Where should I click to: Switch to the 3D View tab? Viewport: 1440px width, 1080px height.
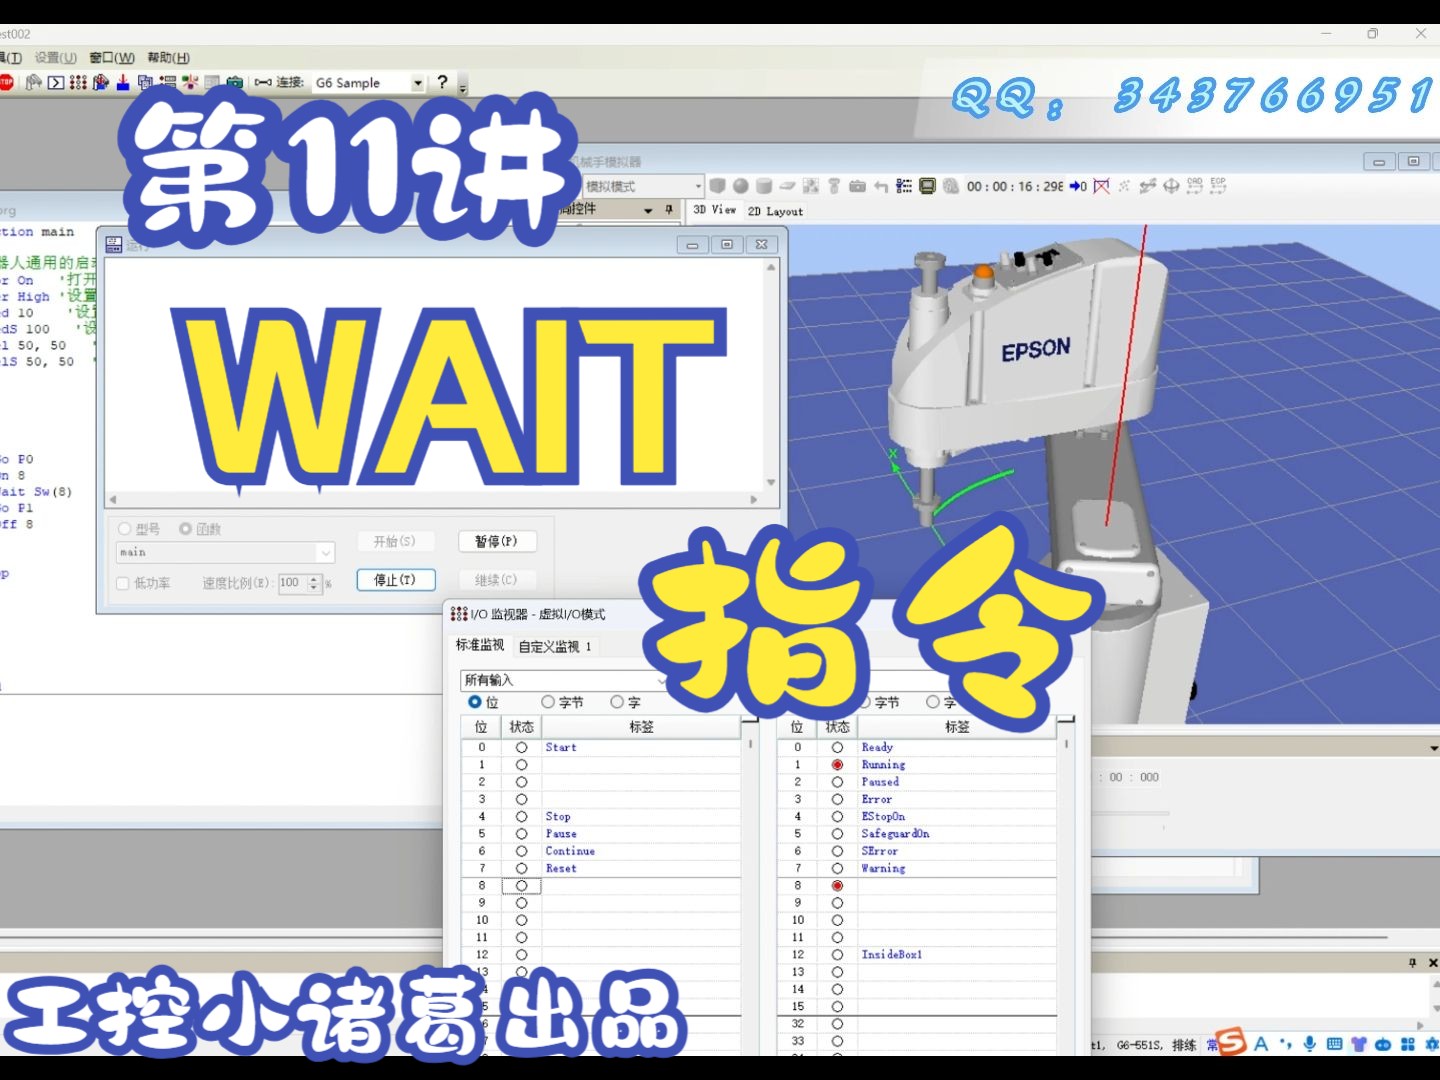(714, 210)
